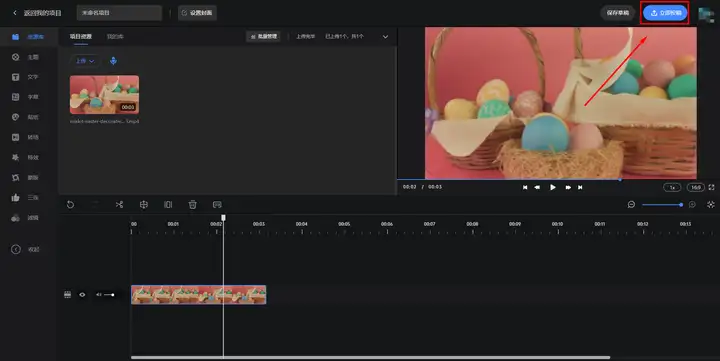This screenshot has height=361, width=720.
Task: Open the upload dropdown in the media panel
Action: 85,61
